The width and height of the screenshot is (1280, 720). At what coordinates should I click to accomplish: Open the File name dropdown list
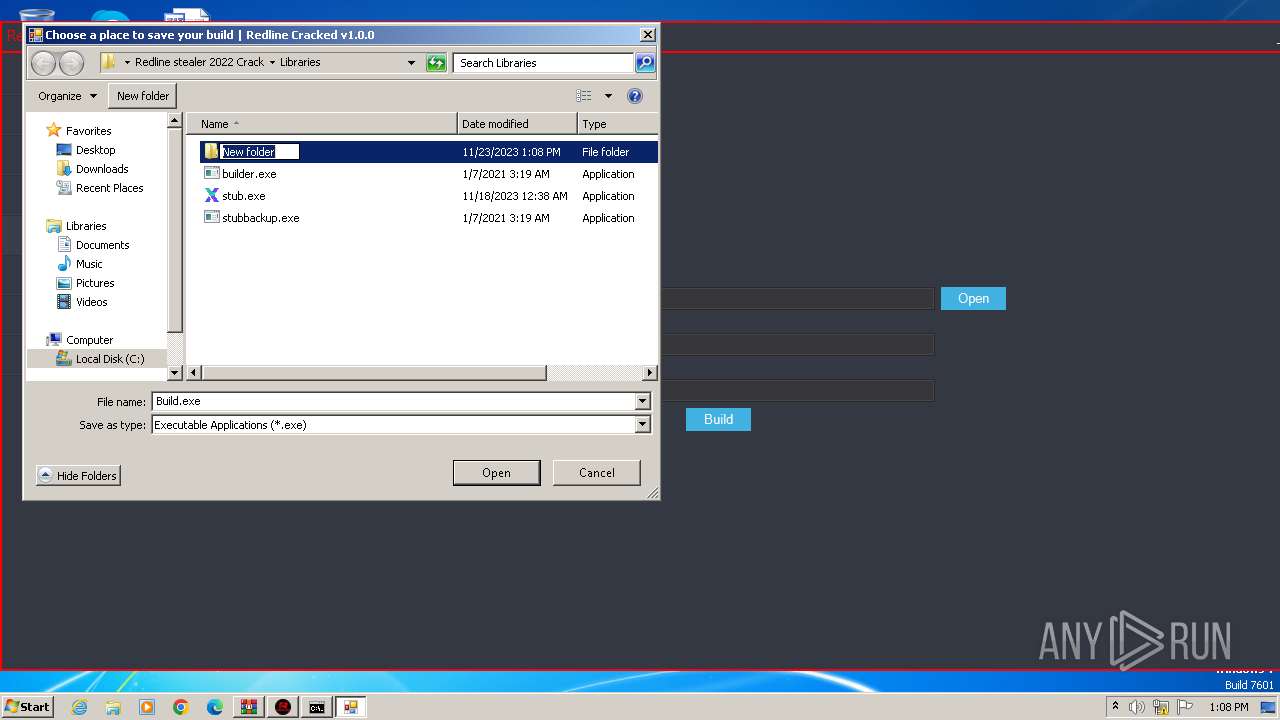pyautogui.click(x=643, y=401)
